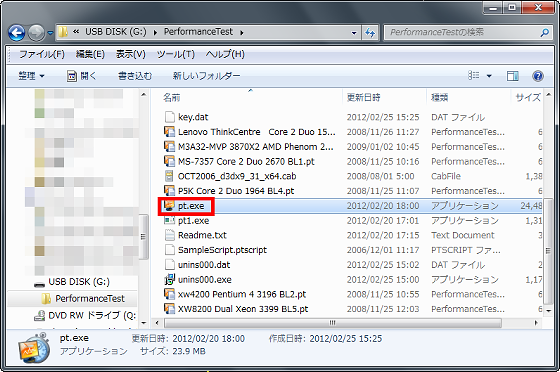Select the key.dat file icon
The width and height of the screenshot is (560, 372).
pos(169,117)
